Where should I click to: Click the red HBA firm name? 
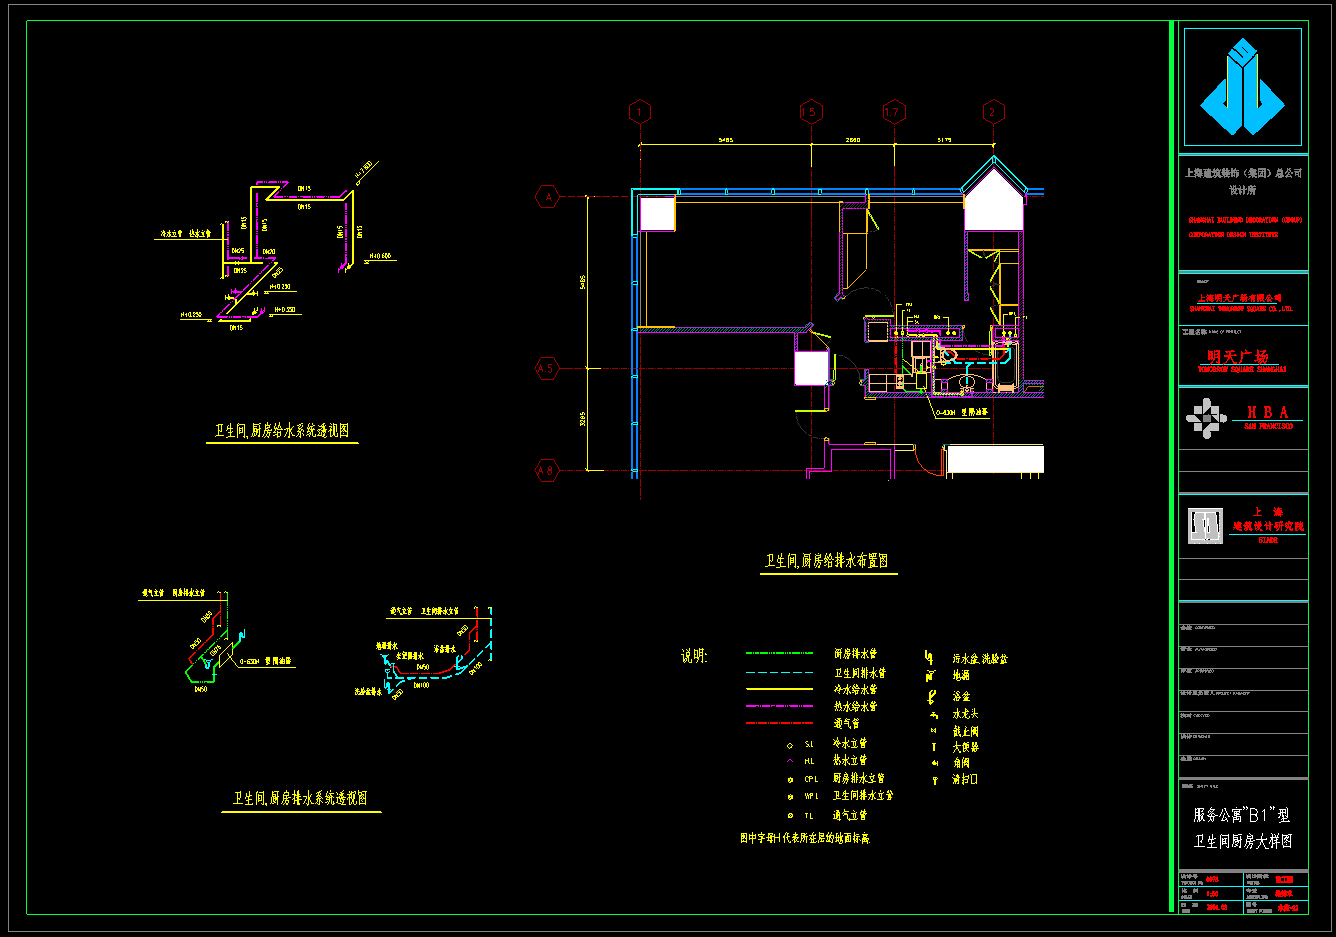[1268, 412]
